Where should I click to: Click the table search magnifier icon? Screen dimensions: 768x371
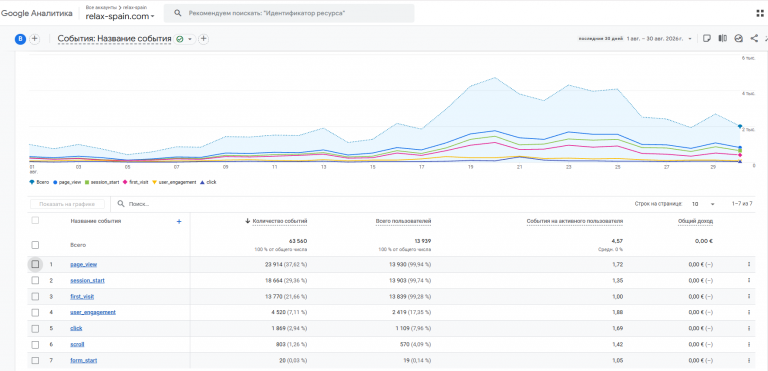(x=121, y=203)
